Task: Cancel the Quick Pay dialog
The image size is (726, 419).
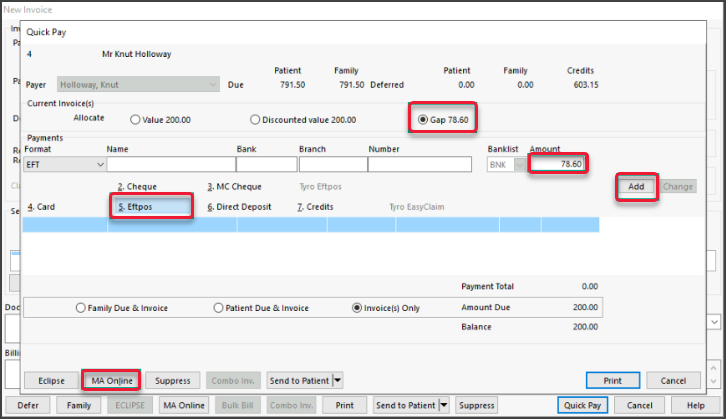Action: click(x=673, y=381)
